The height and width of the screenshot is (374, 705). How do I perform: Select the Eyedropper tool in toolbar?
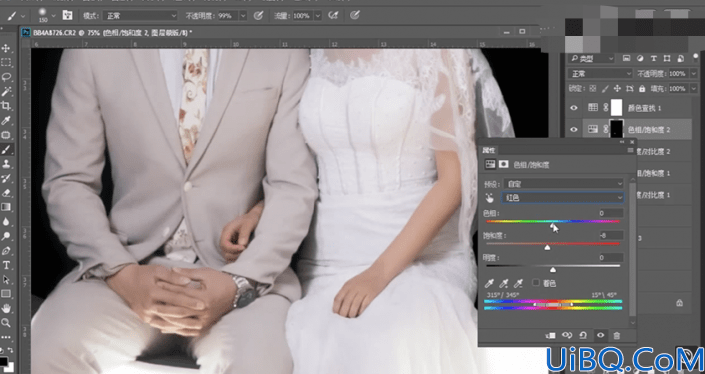6,120
